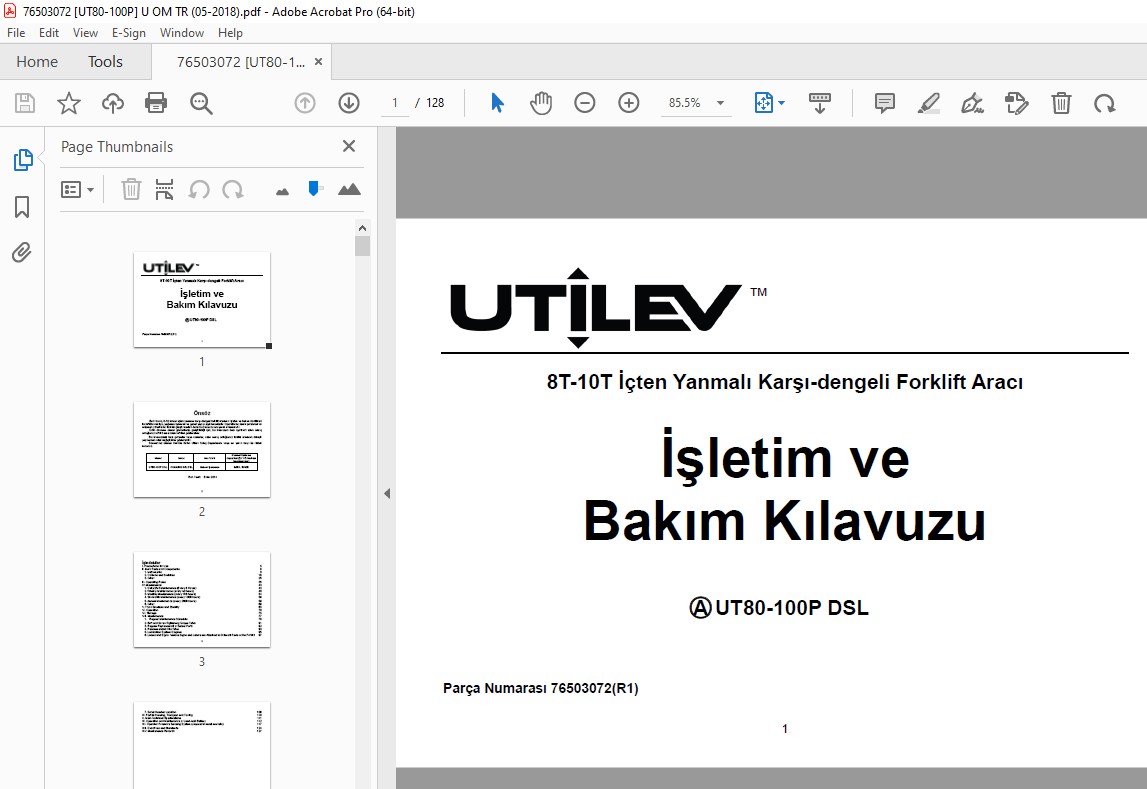Select the arrow selection tool
Screen dimensions: 1147x789
tap(497, 103)
